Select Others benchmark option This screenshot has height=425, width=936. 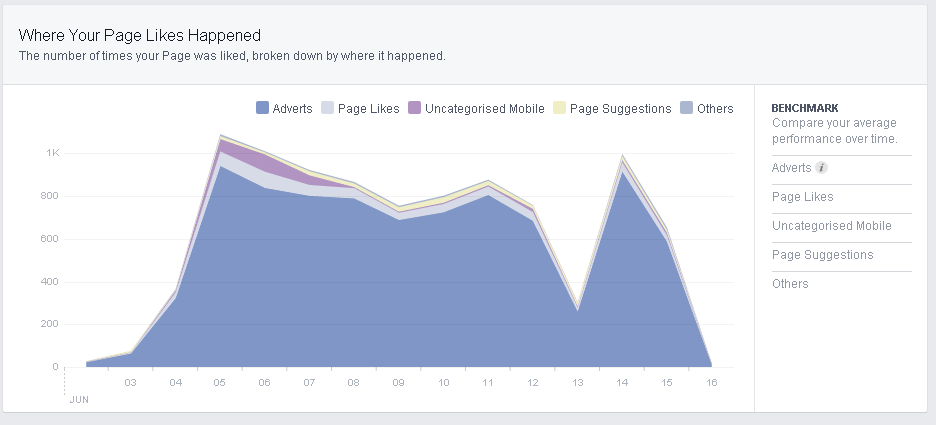pos(790,284)
